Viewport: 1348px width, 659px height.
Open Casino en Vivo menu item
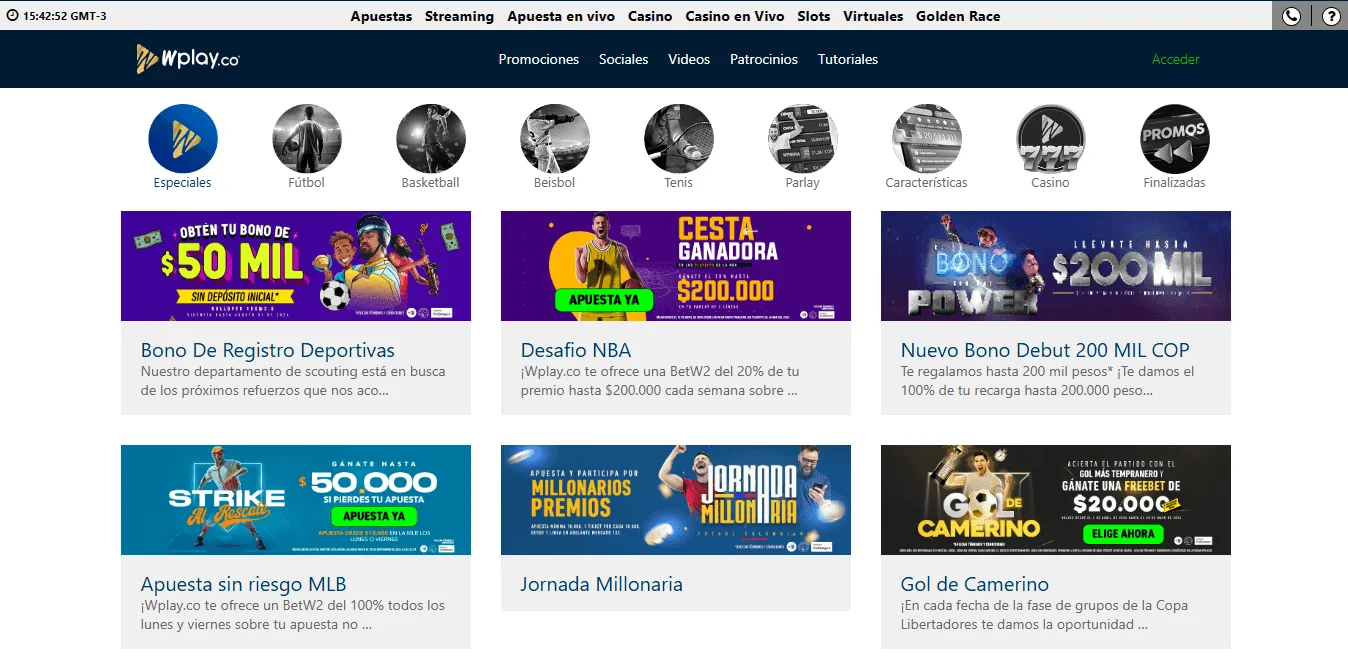tap(735, 16)
